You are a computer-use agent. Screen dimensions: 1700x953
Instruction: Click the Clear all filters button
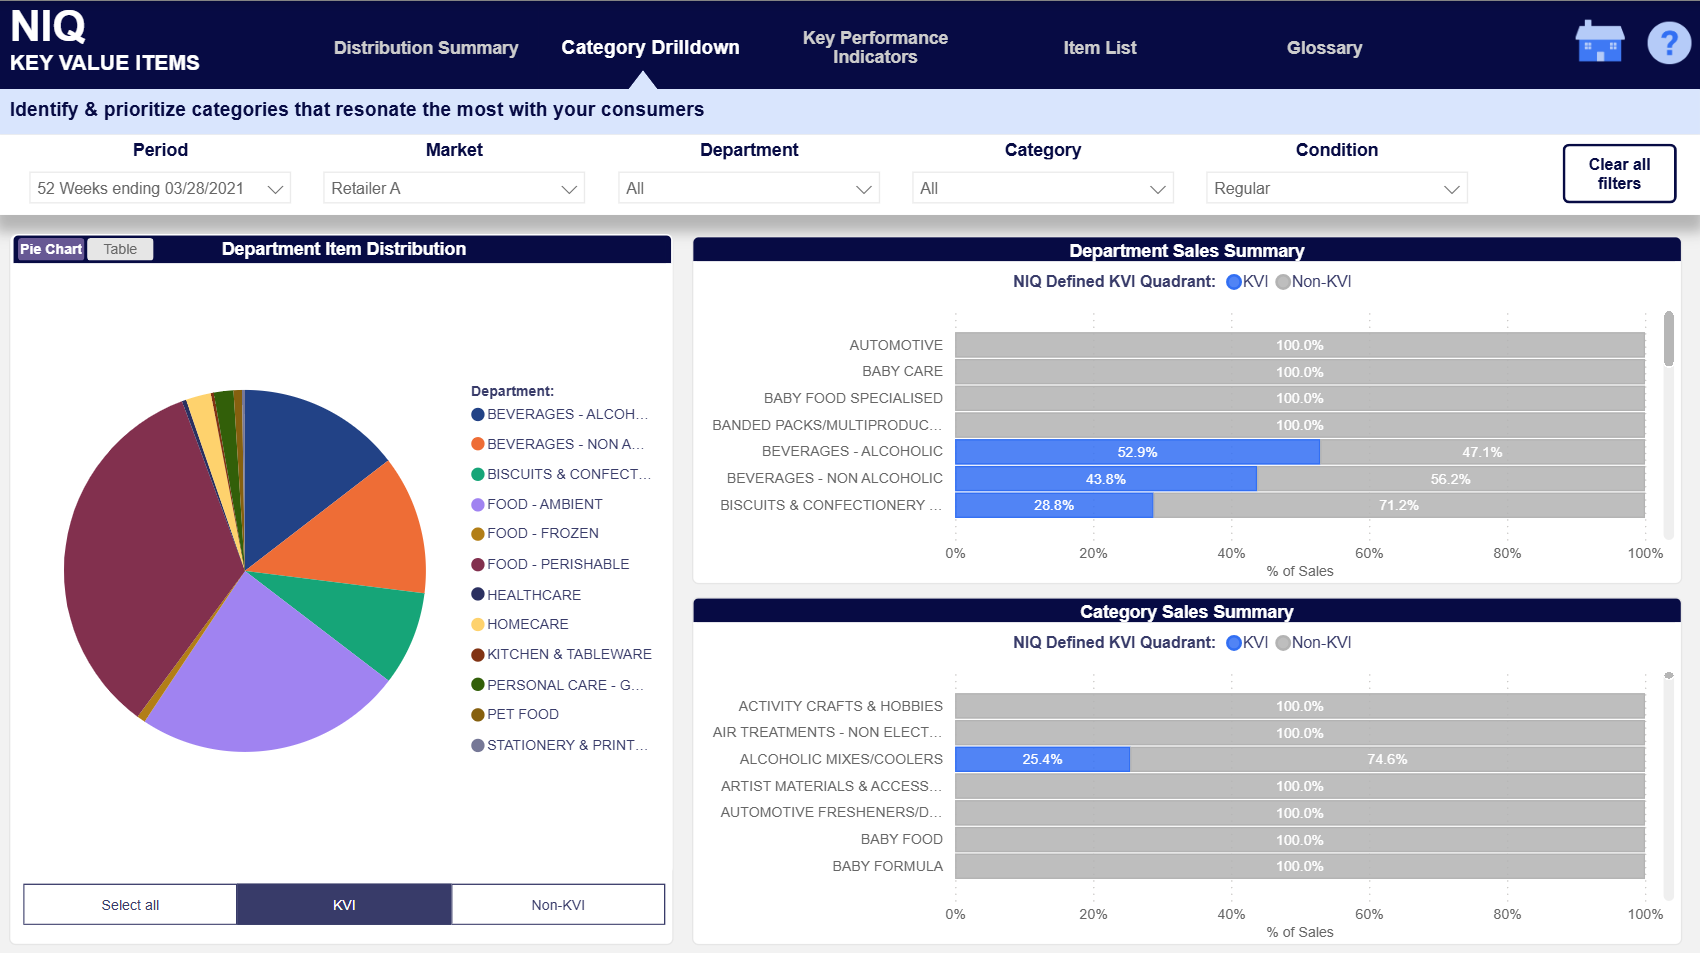click(1619, 174)
